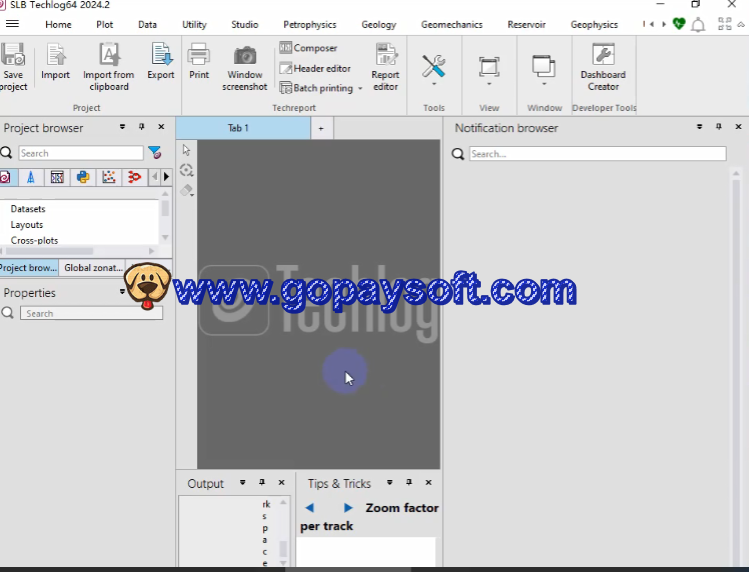
Task: Switch to the Home ribbon tab
Action: pyautogui.click(x=58, y=24)
